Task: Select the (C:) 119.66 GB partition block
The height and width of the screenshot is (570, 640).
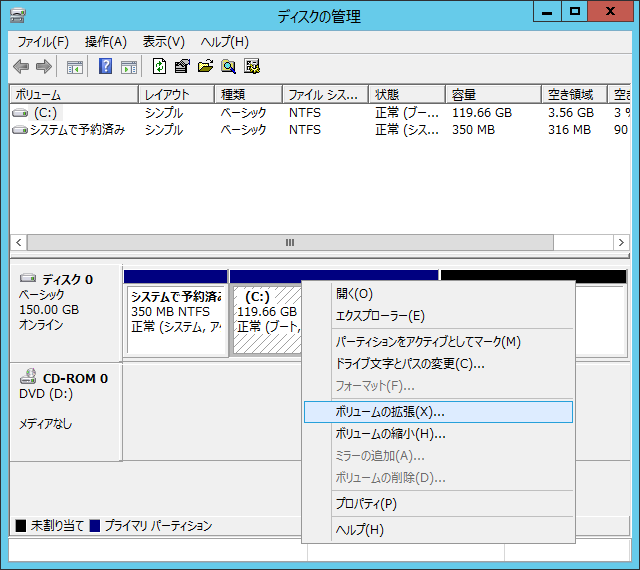Action: click(x=268, y=319)
